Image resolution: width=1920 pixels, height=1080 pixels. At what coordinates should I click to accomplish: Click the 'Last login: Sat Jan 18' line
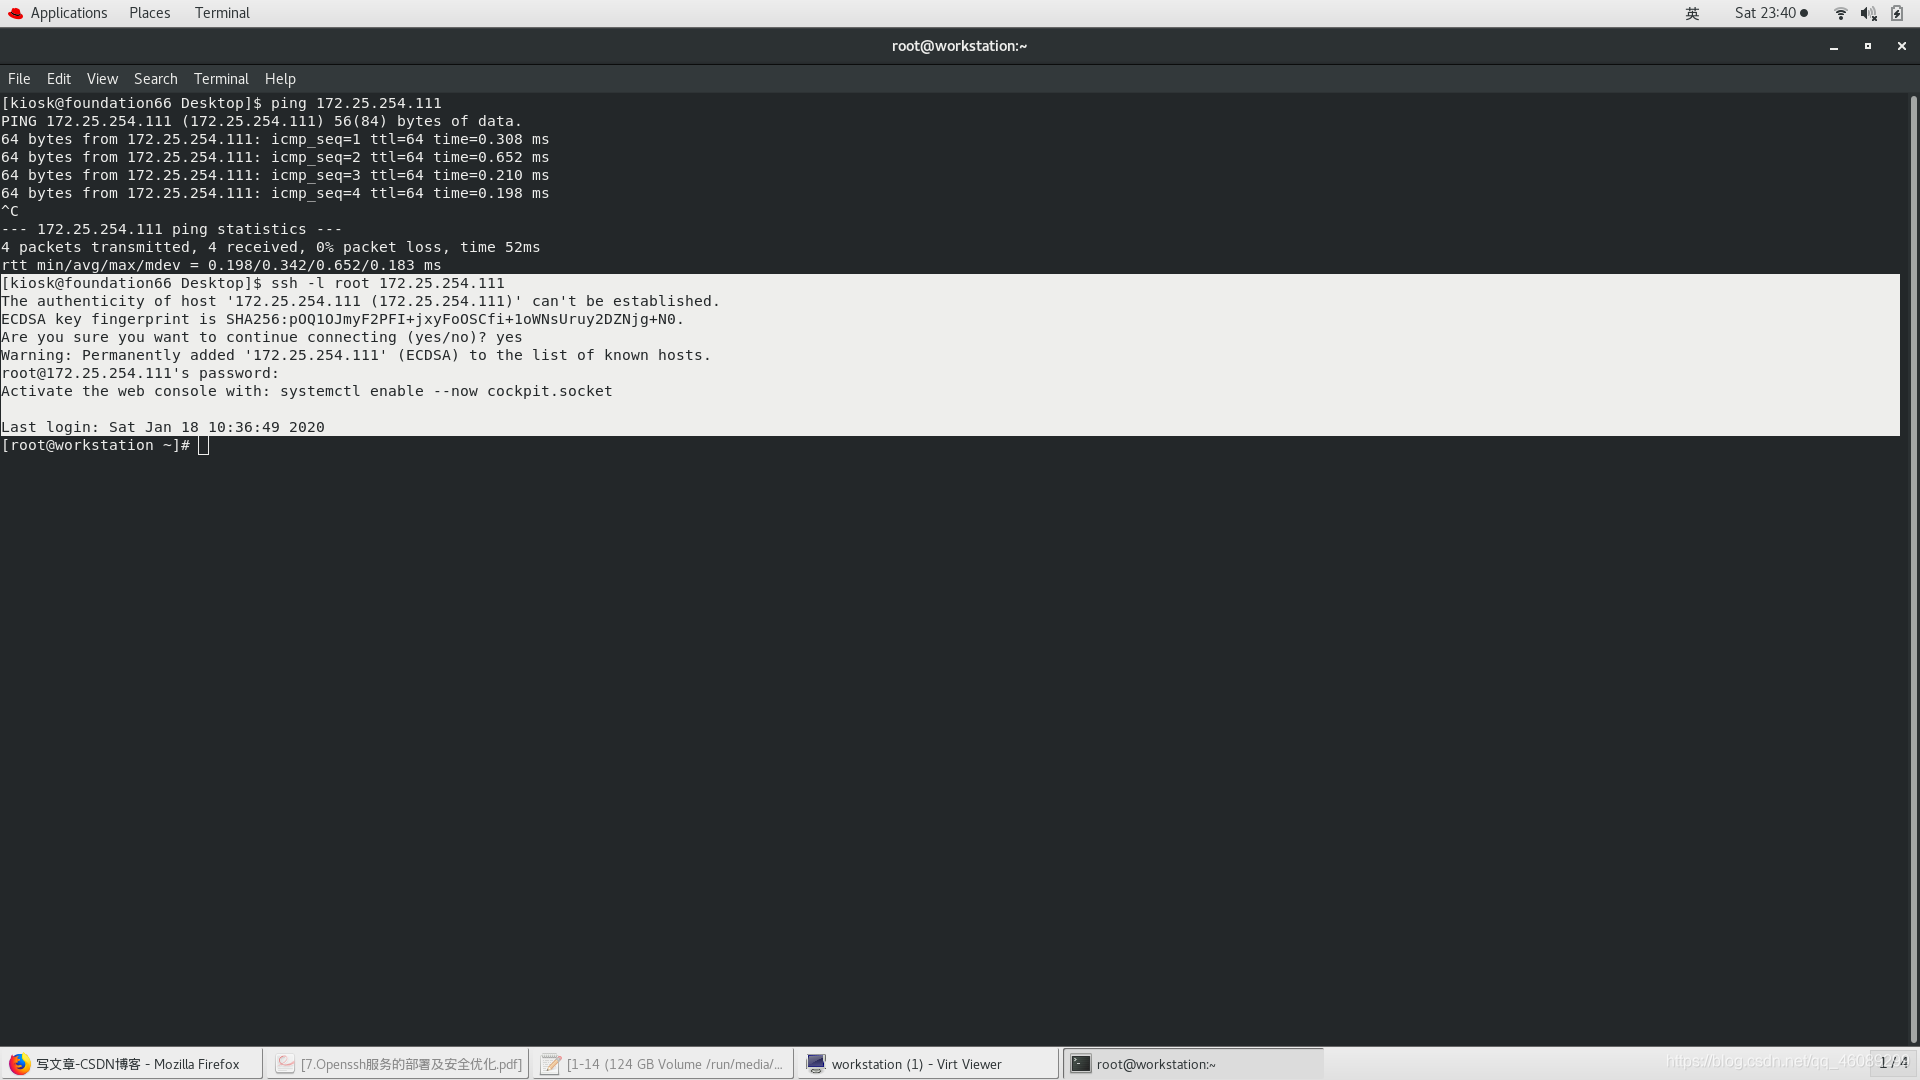(x=163, y=428)
